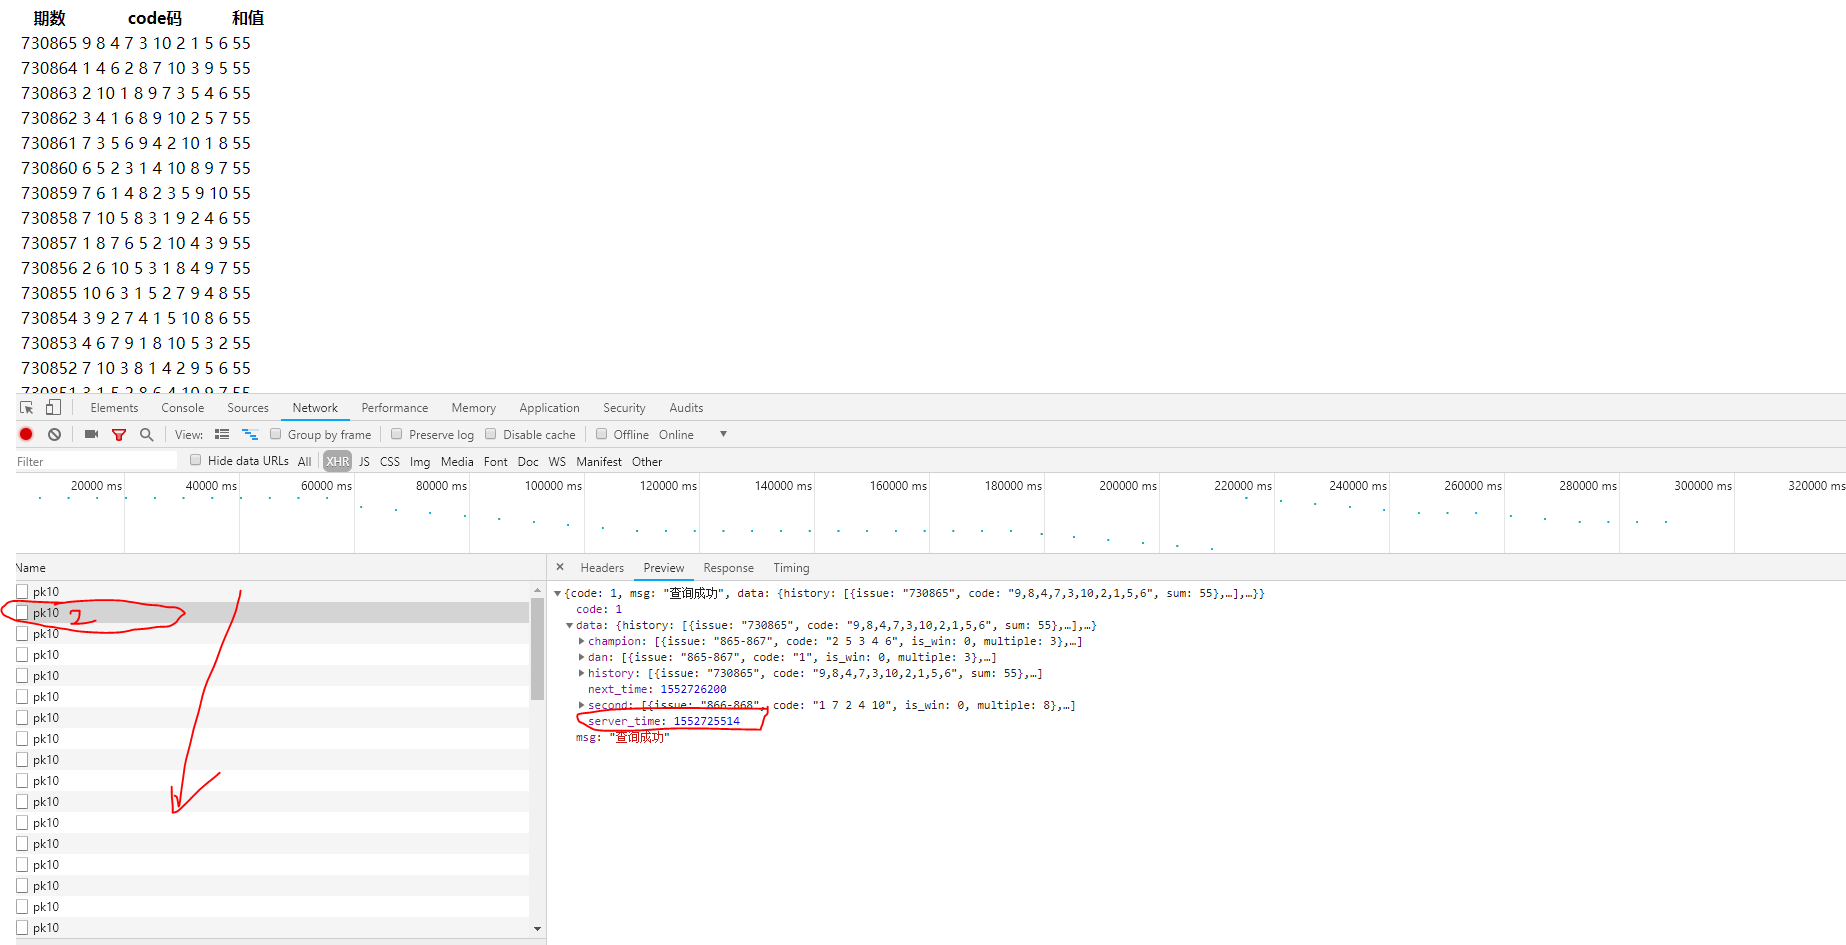Image resolution: width=1846 pixels, height=945 pixels.
Task: Click the request list scrollbar thumb
Action: (537, 648)
